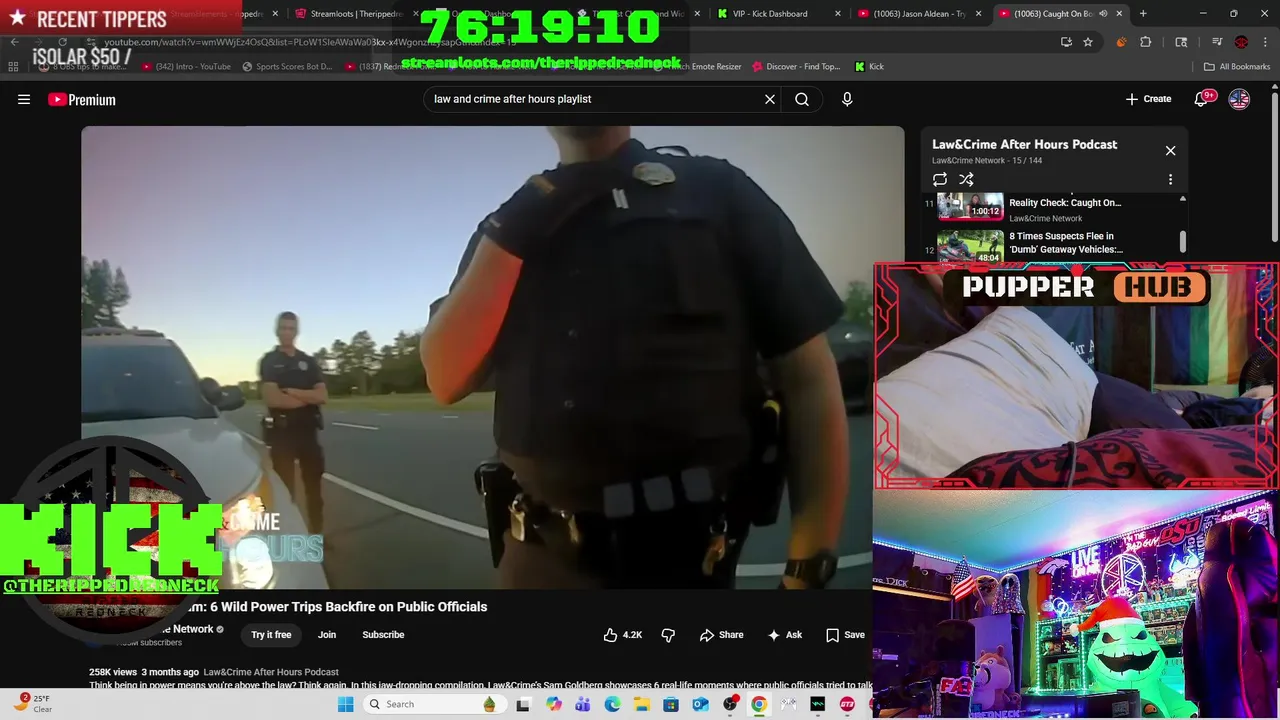Open Microsoft Teams from the taskbar

pos(583,704)
